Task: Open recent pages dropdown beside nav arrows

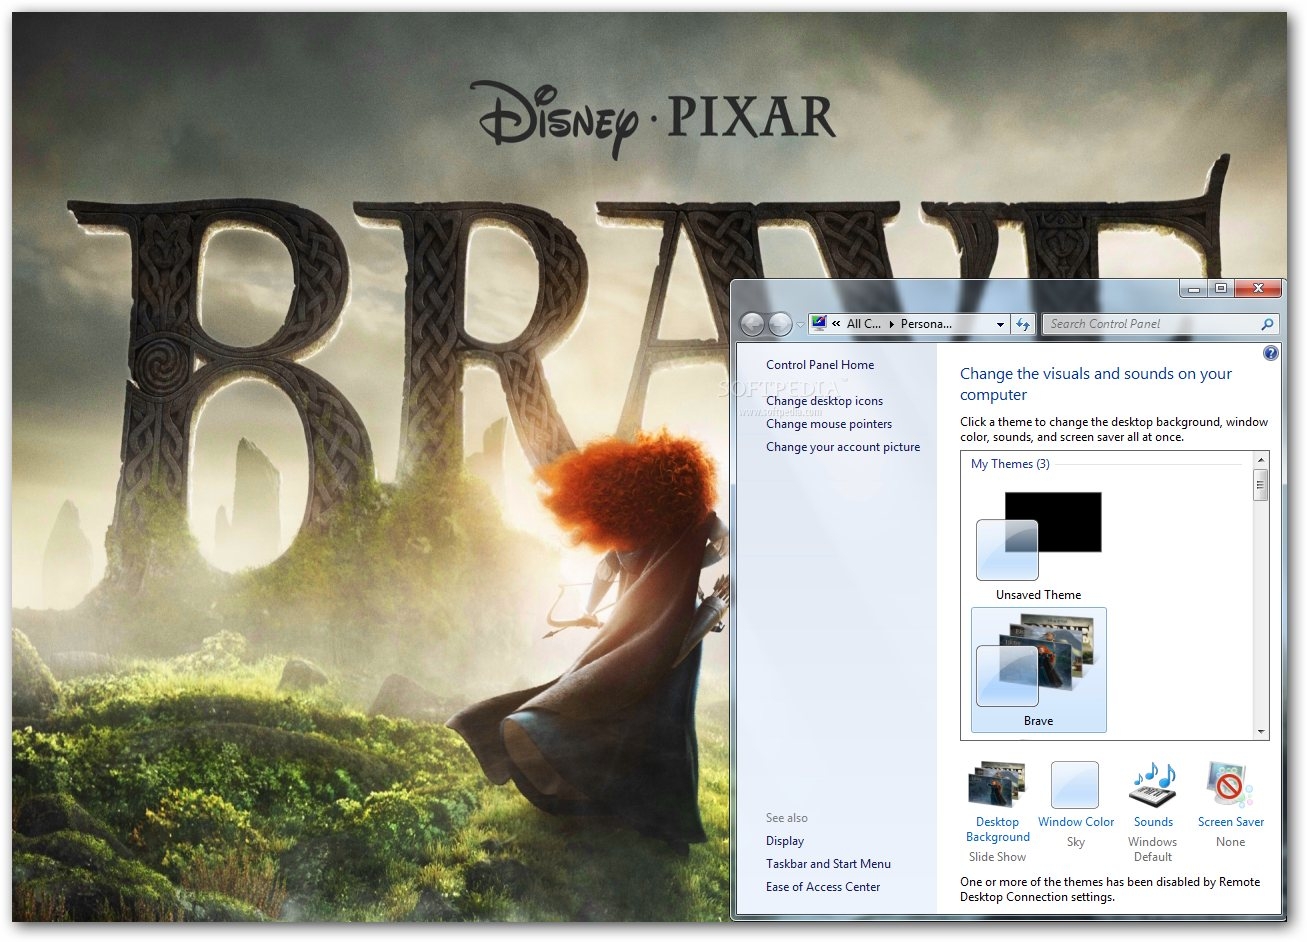Action: (x=800, y=325)
